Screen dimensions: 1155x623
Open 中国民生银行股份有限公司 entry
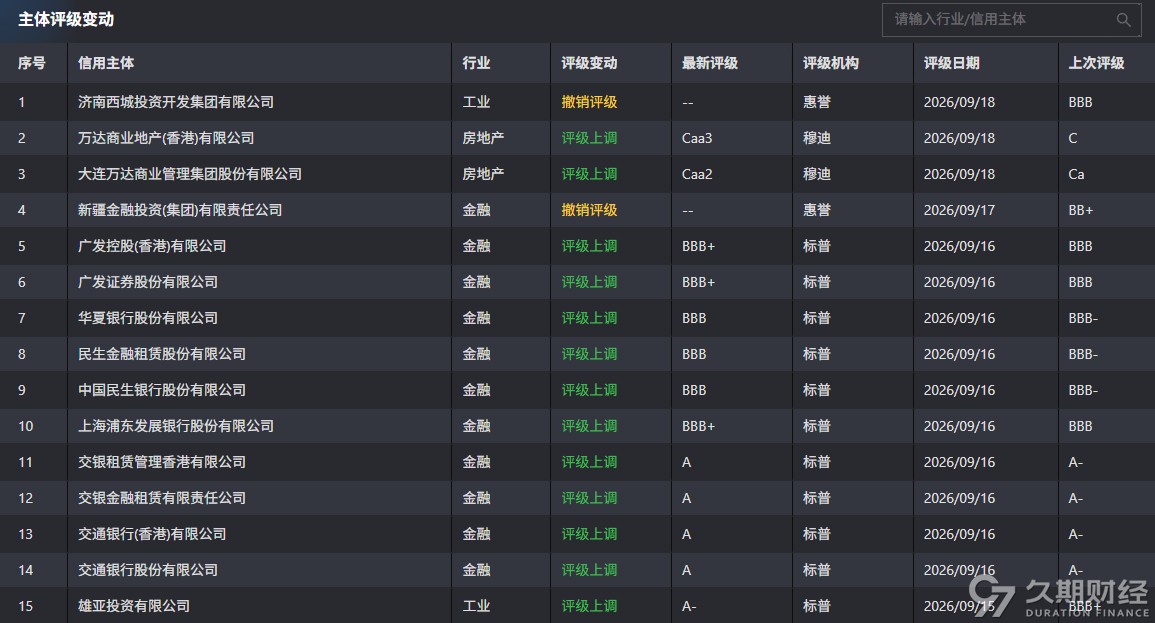point(162,390)
